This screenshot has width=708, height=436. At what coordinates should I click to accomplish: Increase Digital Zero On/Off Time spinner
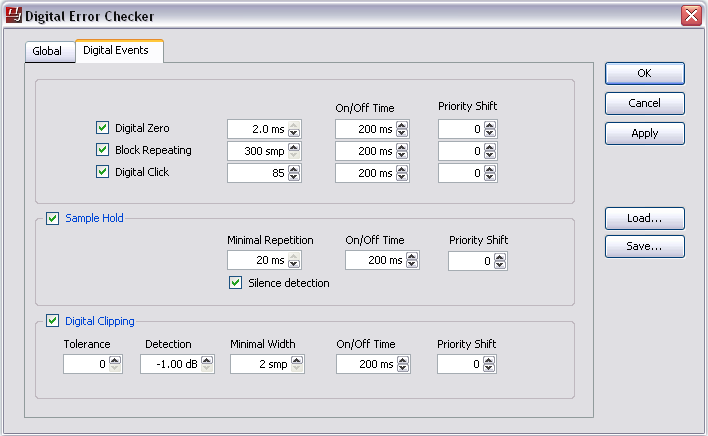[402, 124]
